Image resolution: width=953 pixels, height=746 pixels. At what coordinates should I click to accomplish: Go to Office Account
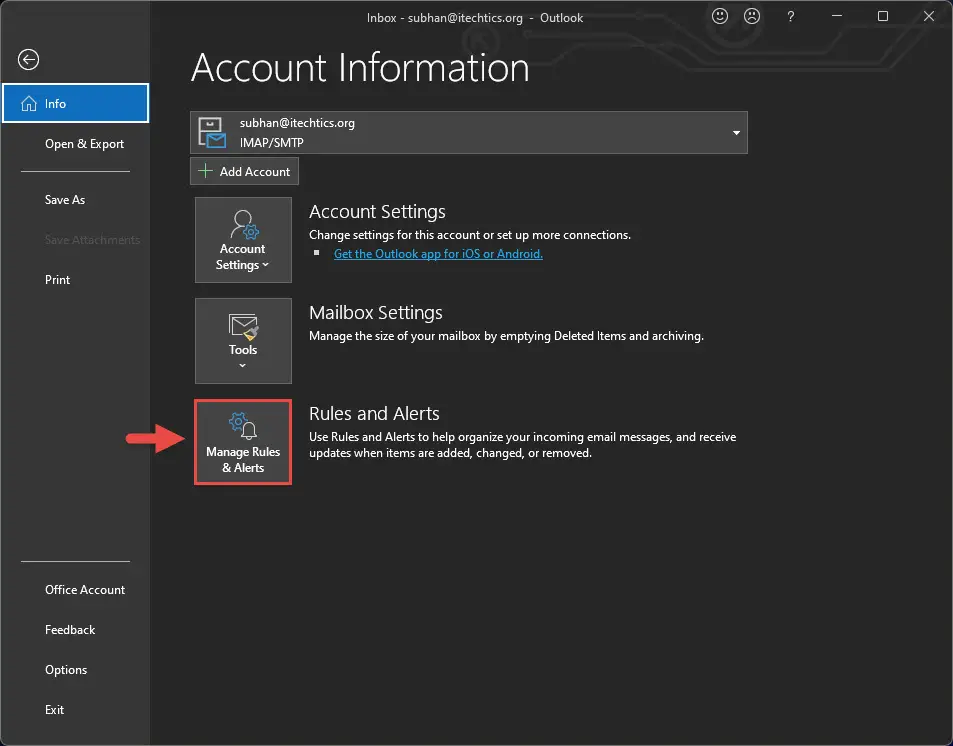coord(84,590)
